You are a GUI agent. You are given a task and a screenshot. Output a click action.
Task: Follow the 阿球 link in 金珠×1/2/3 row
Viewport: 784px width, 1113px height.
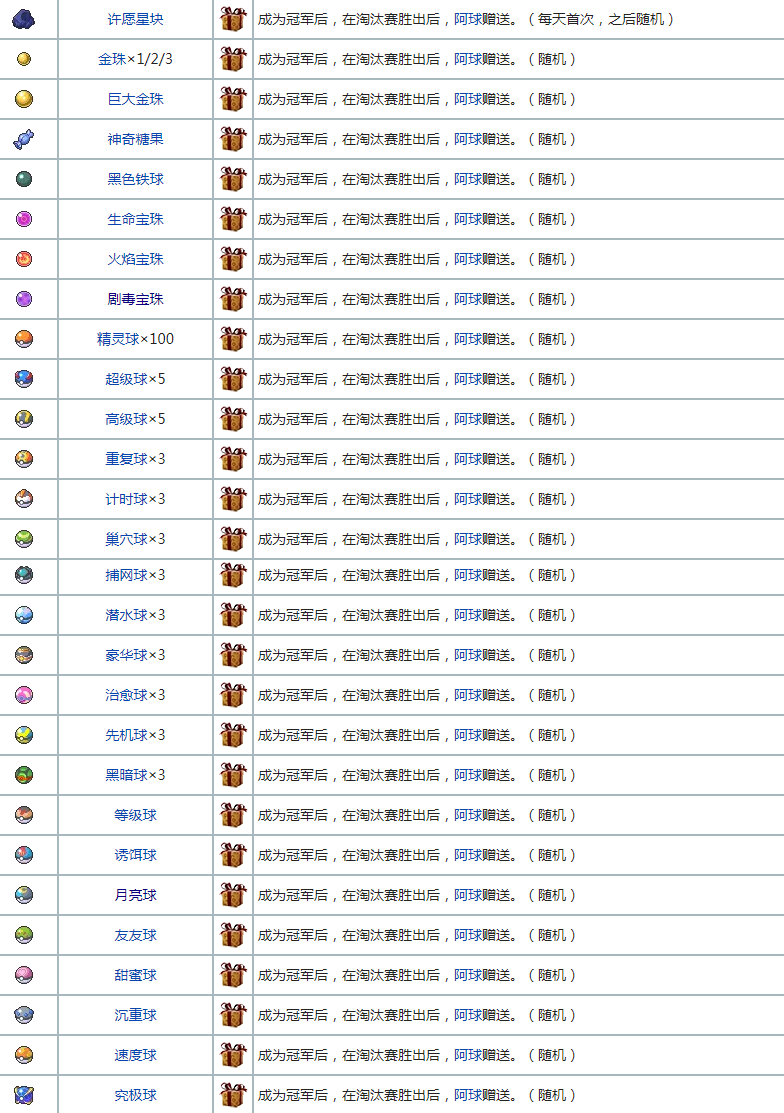point(468,59)
